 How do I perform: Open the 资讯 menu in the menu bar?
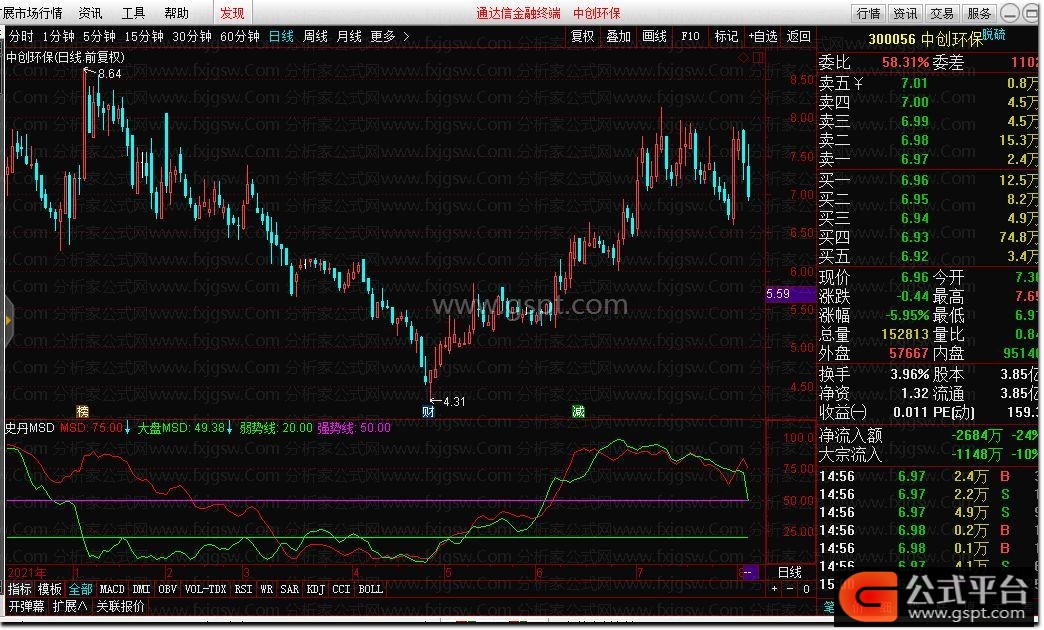tap(90, 13)
